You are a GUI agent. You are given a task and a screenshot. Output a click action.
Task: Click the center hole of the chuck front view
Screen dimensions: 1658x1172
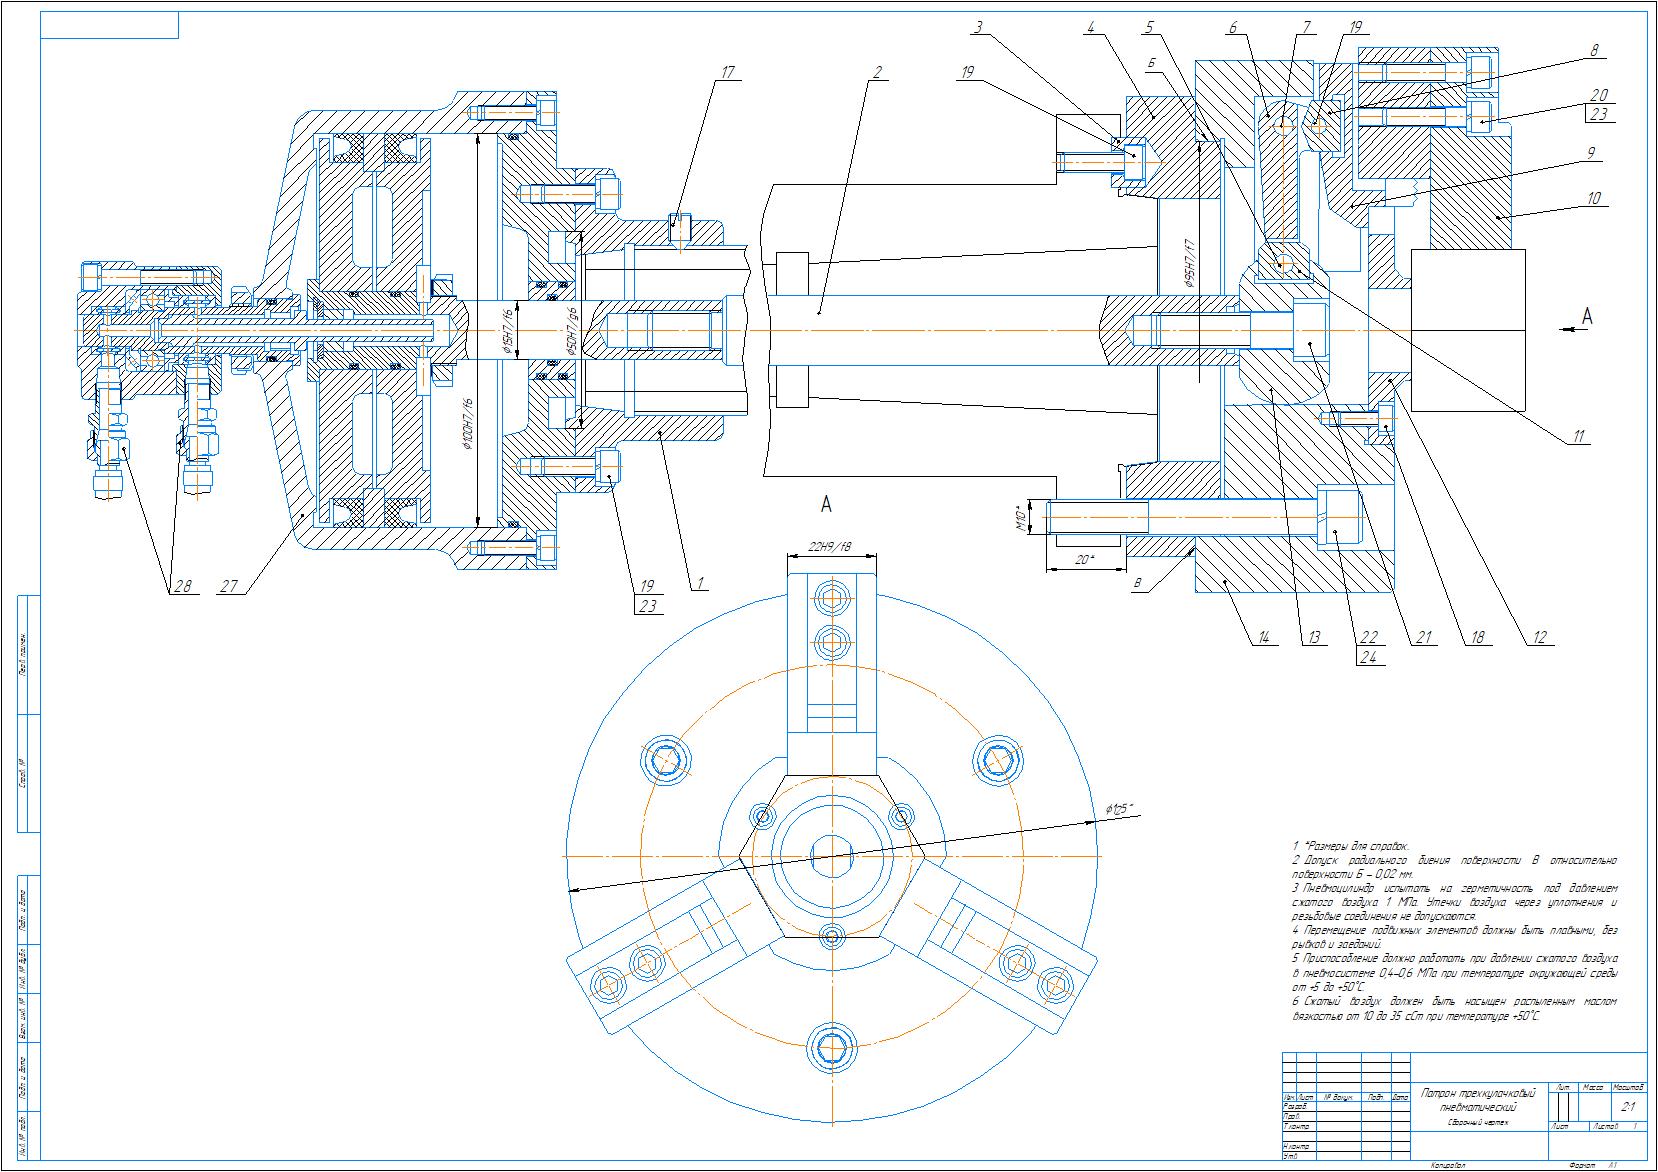(x=831, y=854)
